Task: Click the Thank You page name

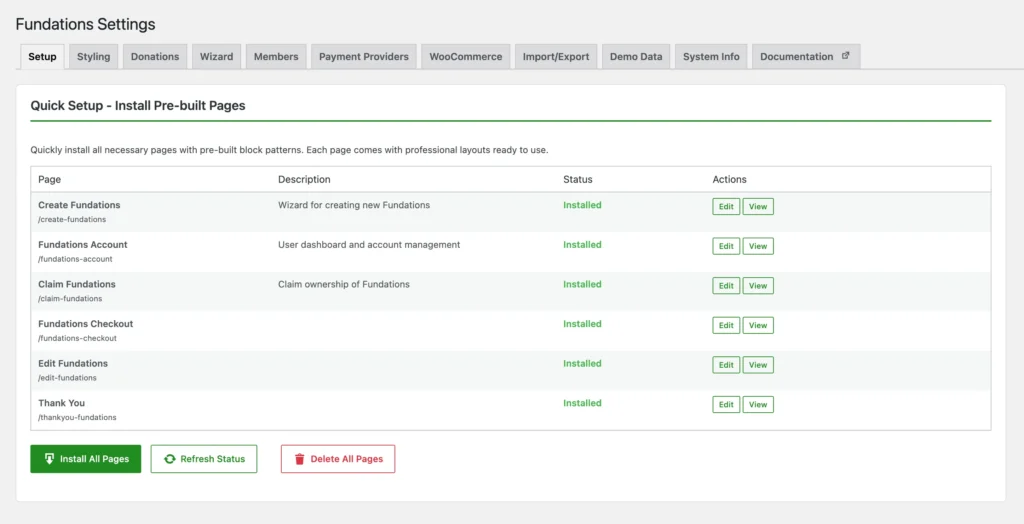Action: pyautogui.click(x=61, y=403)
